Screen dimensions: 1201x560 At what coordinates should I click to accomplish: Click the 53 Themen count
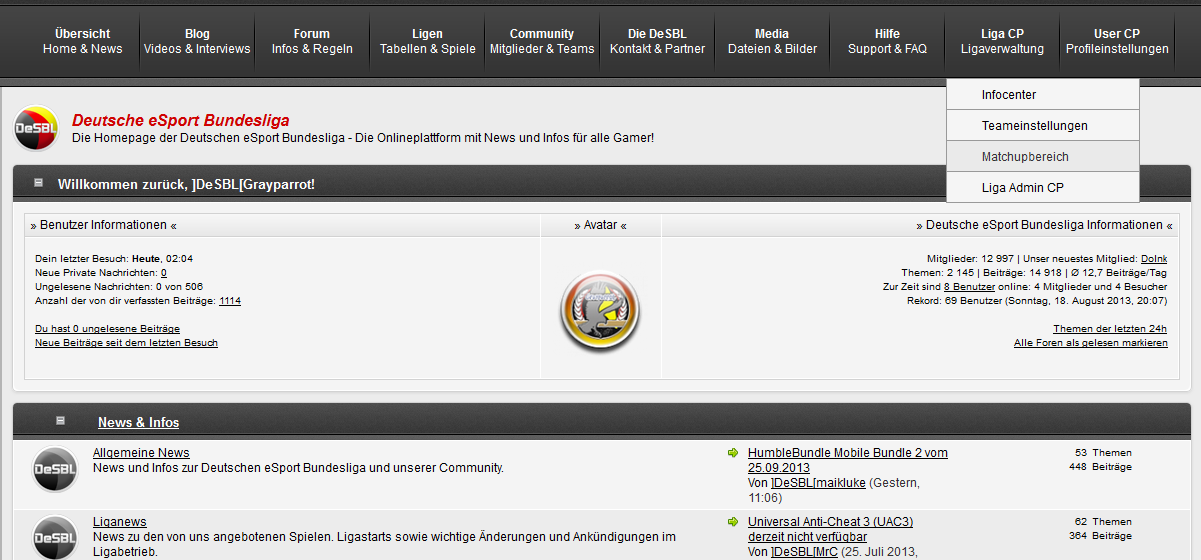(x=1104, y=453)
